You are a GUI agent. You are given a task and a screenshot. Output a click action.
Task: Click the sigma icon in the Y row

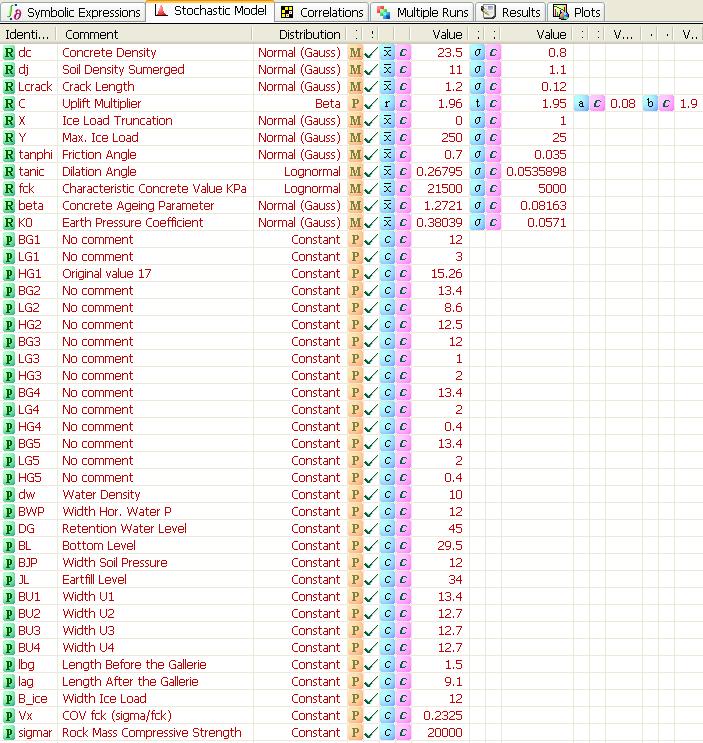[478, 138]
